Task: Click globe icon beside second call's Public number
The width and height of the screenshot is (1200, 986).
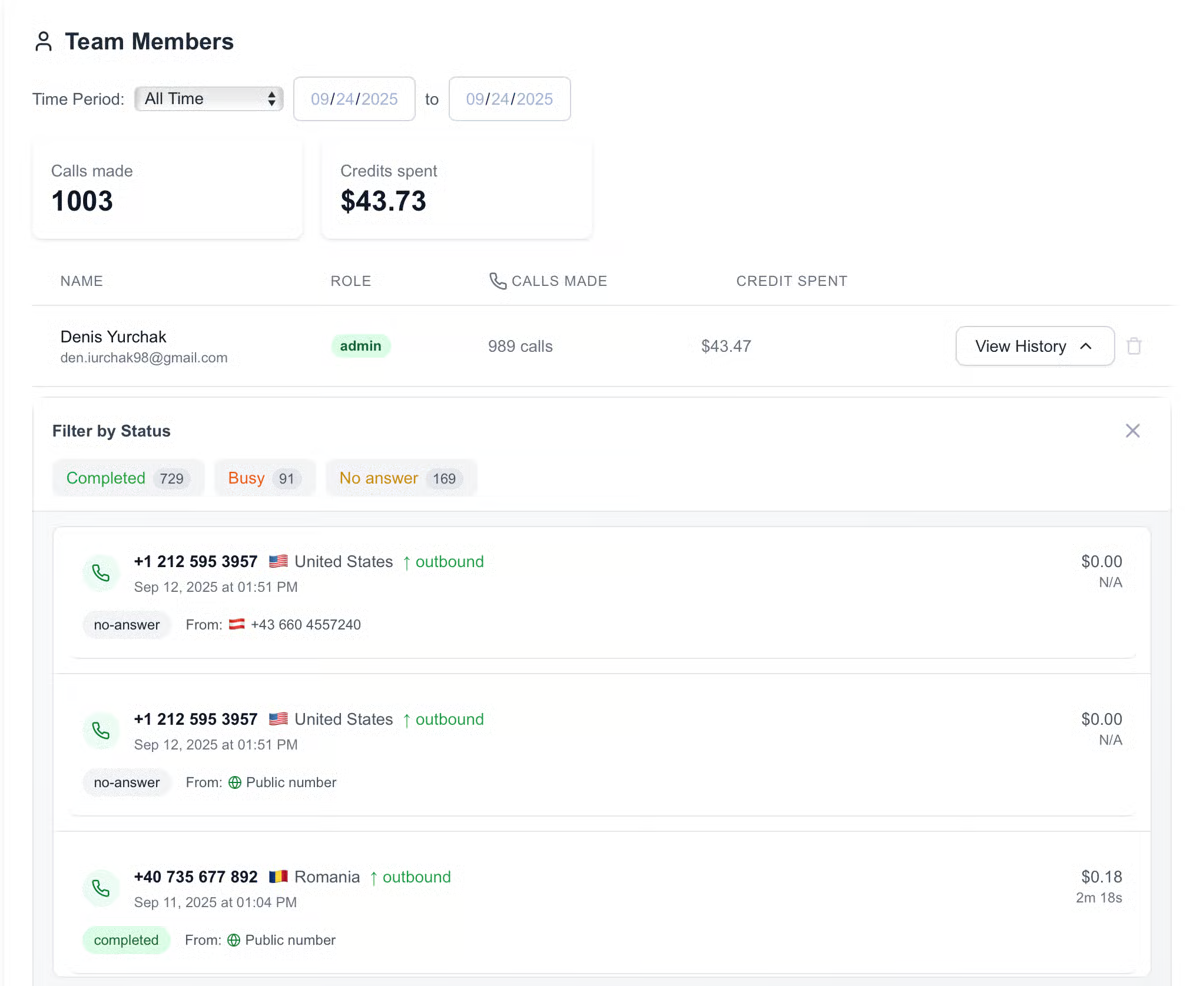Action: (235, 783)
